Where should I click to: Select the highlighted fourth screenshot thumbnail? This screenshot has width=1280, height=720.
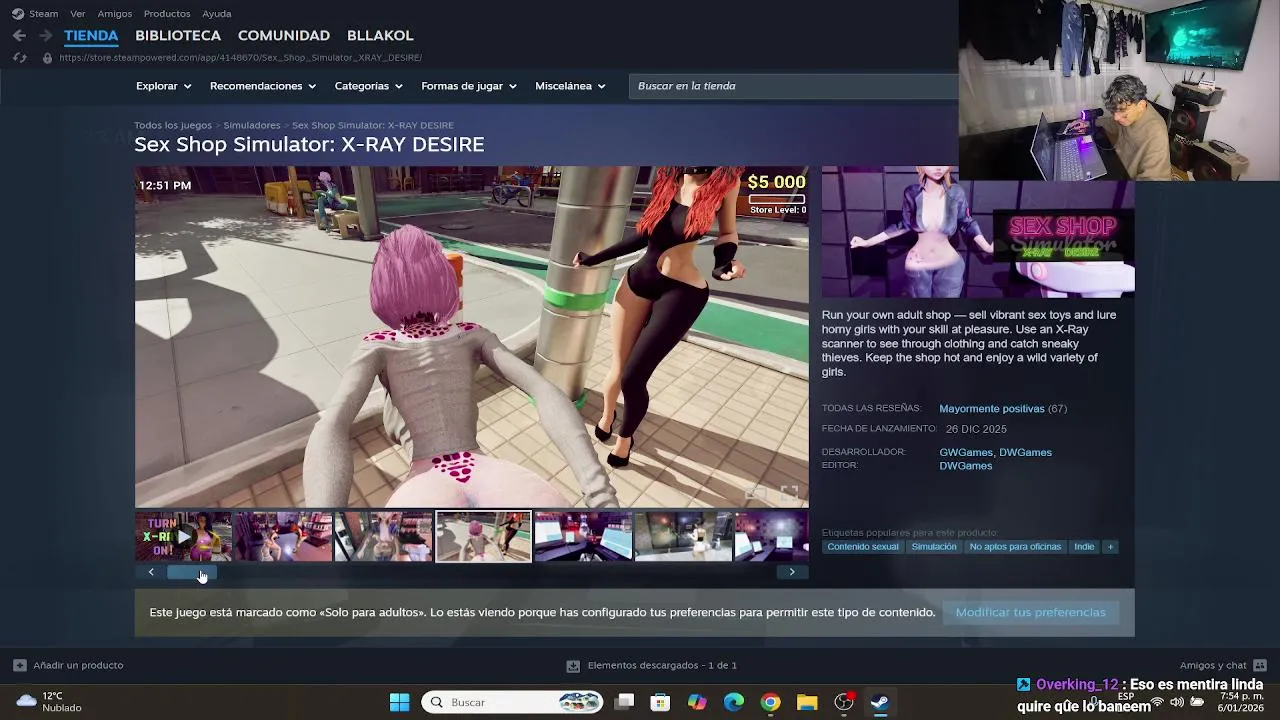coord(483,537)
